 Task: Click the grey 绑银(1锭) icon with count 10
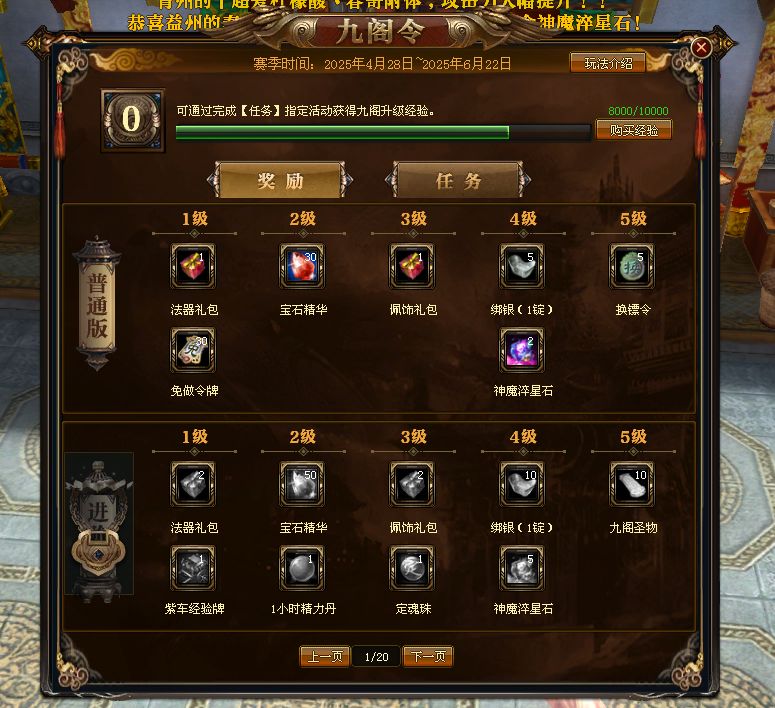[522, 484]
